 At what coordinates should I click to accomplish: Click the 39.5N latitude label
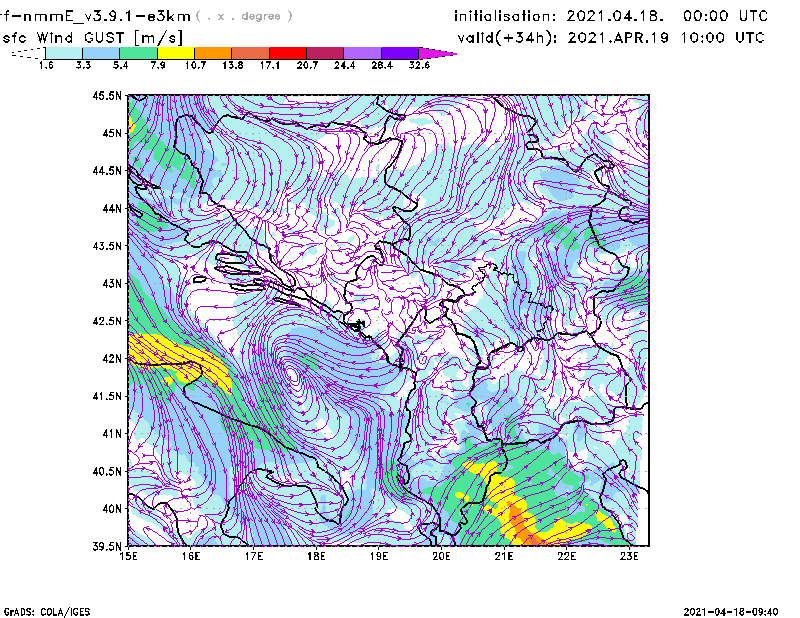tap(107, 546)
